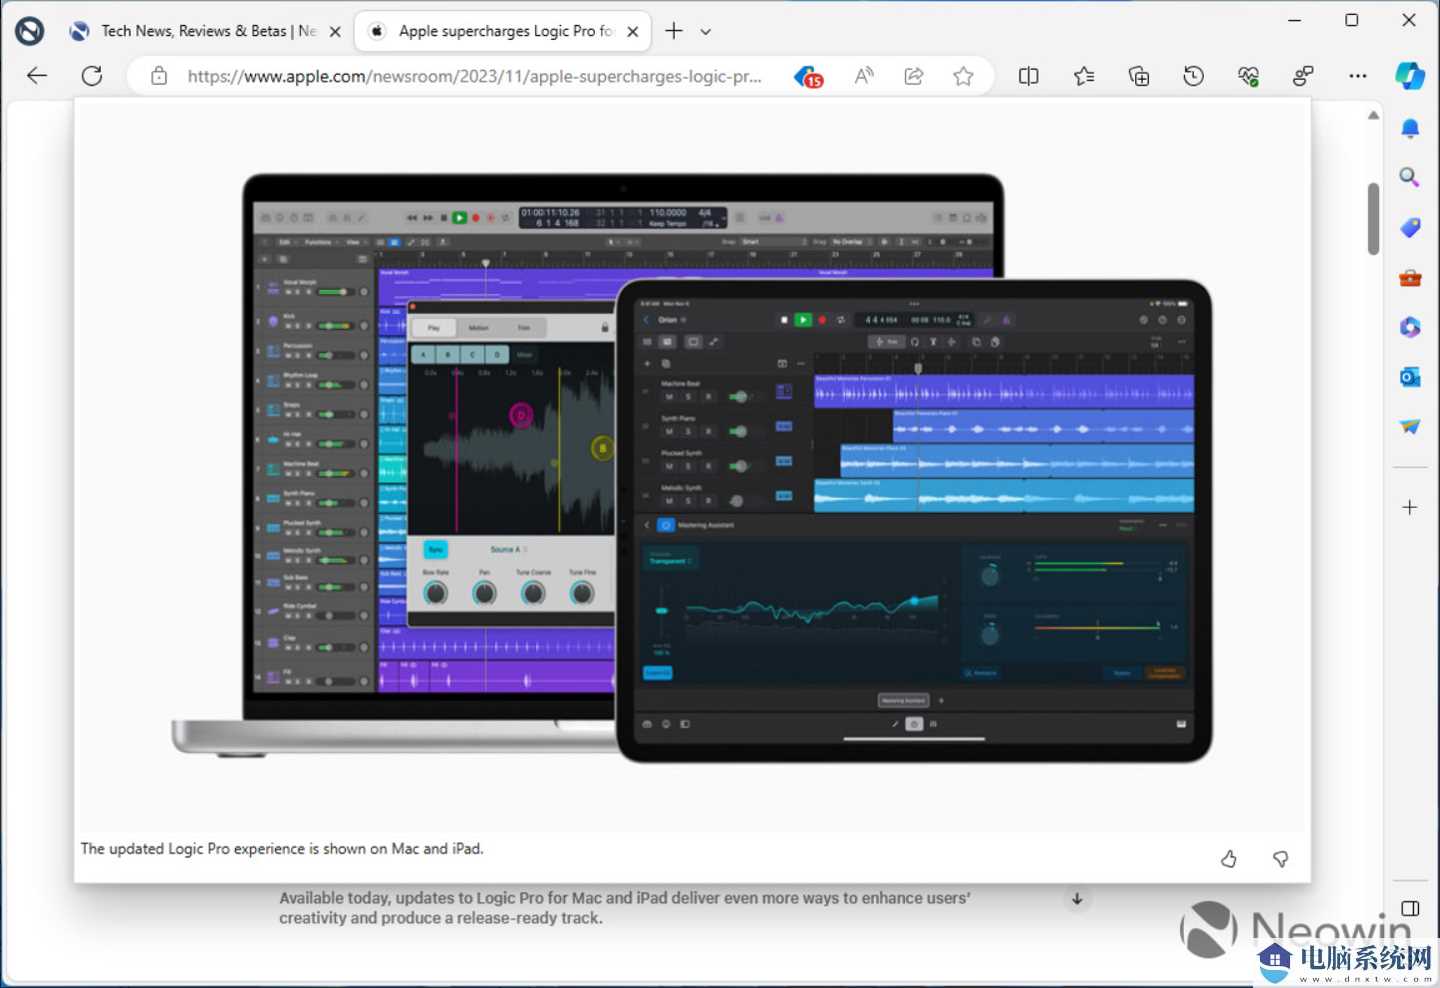Open the sidebar Shopping tag
The height and width of the screenshot is (988, 1440).
coord(1410,228)
